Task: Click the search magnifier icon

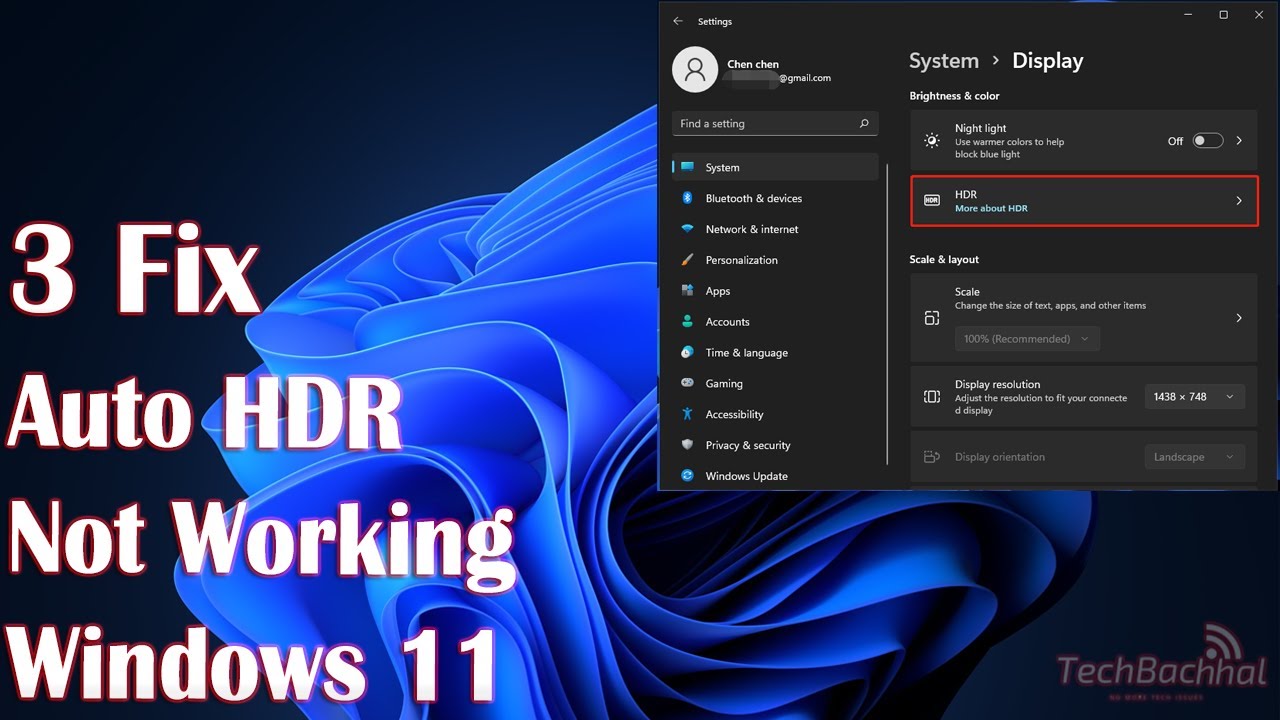Action: point(864,124)
